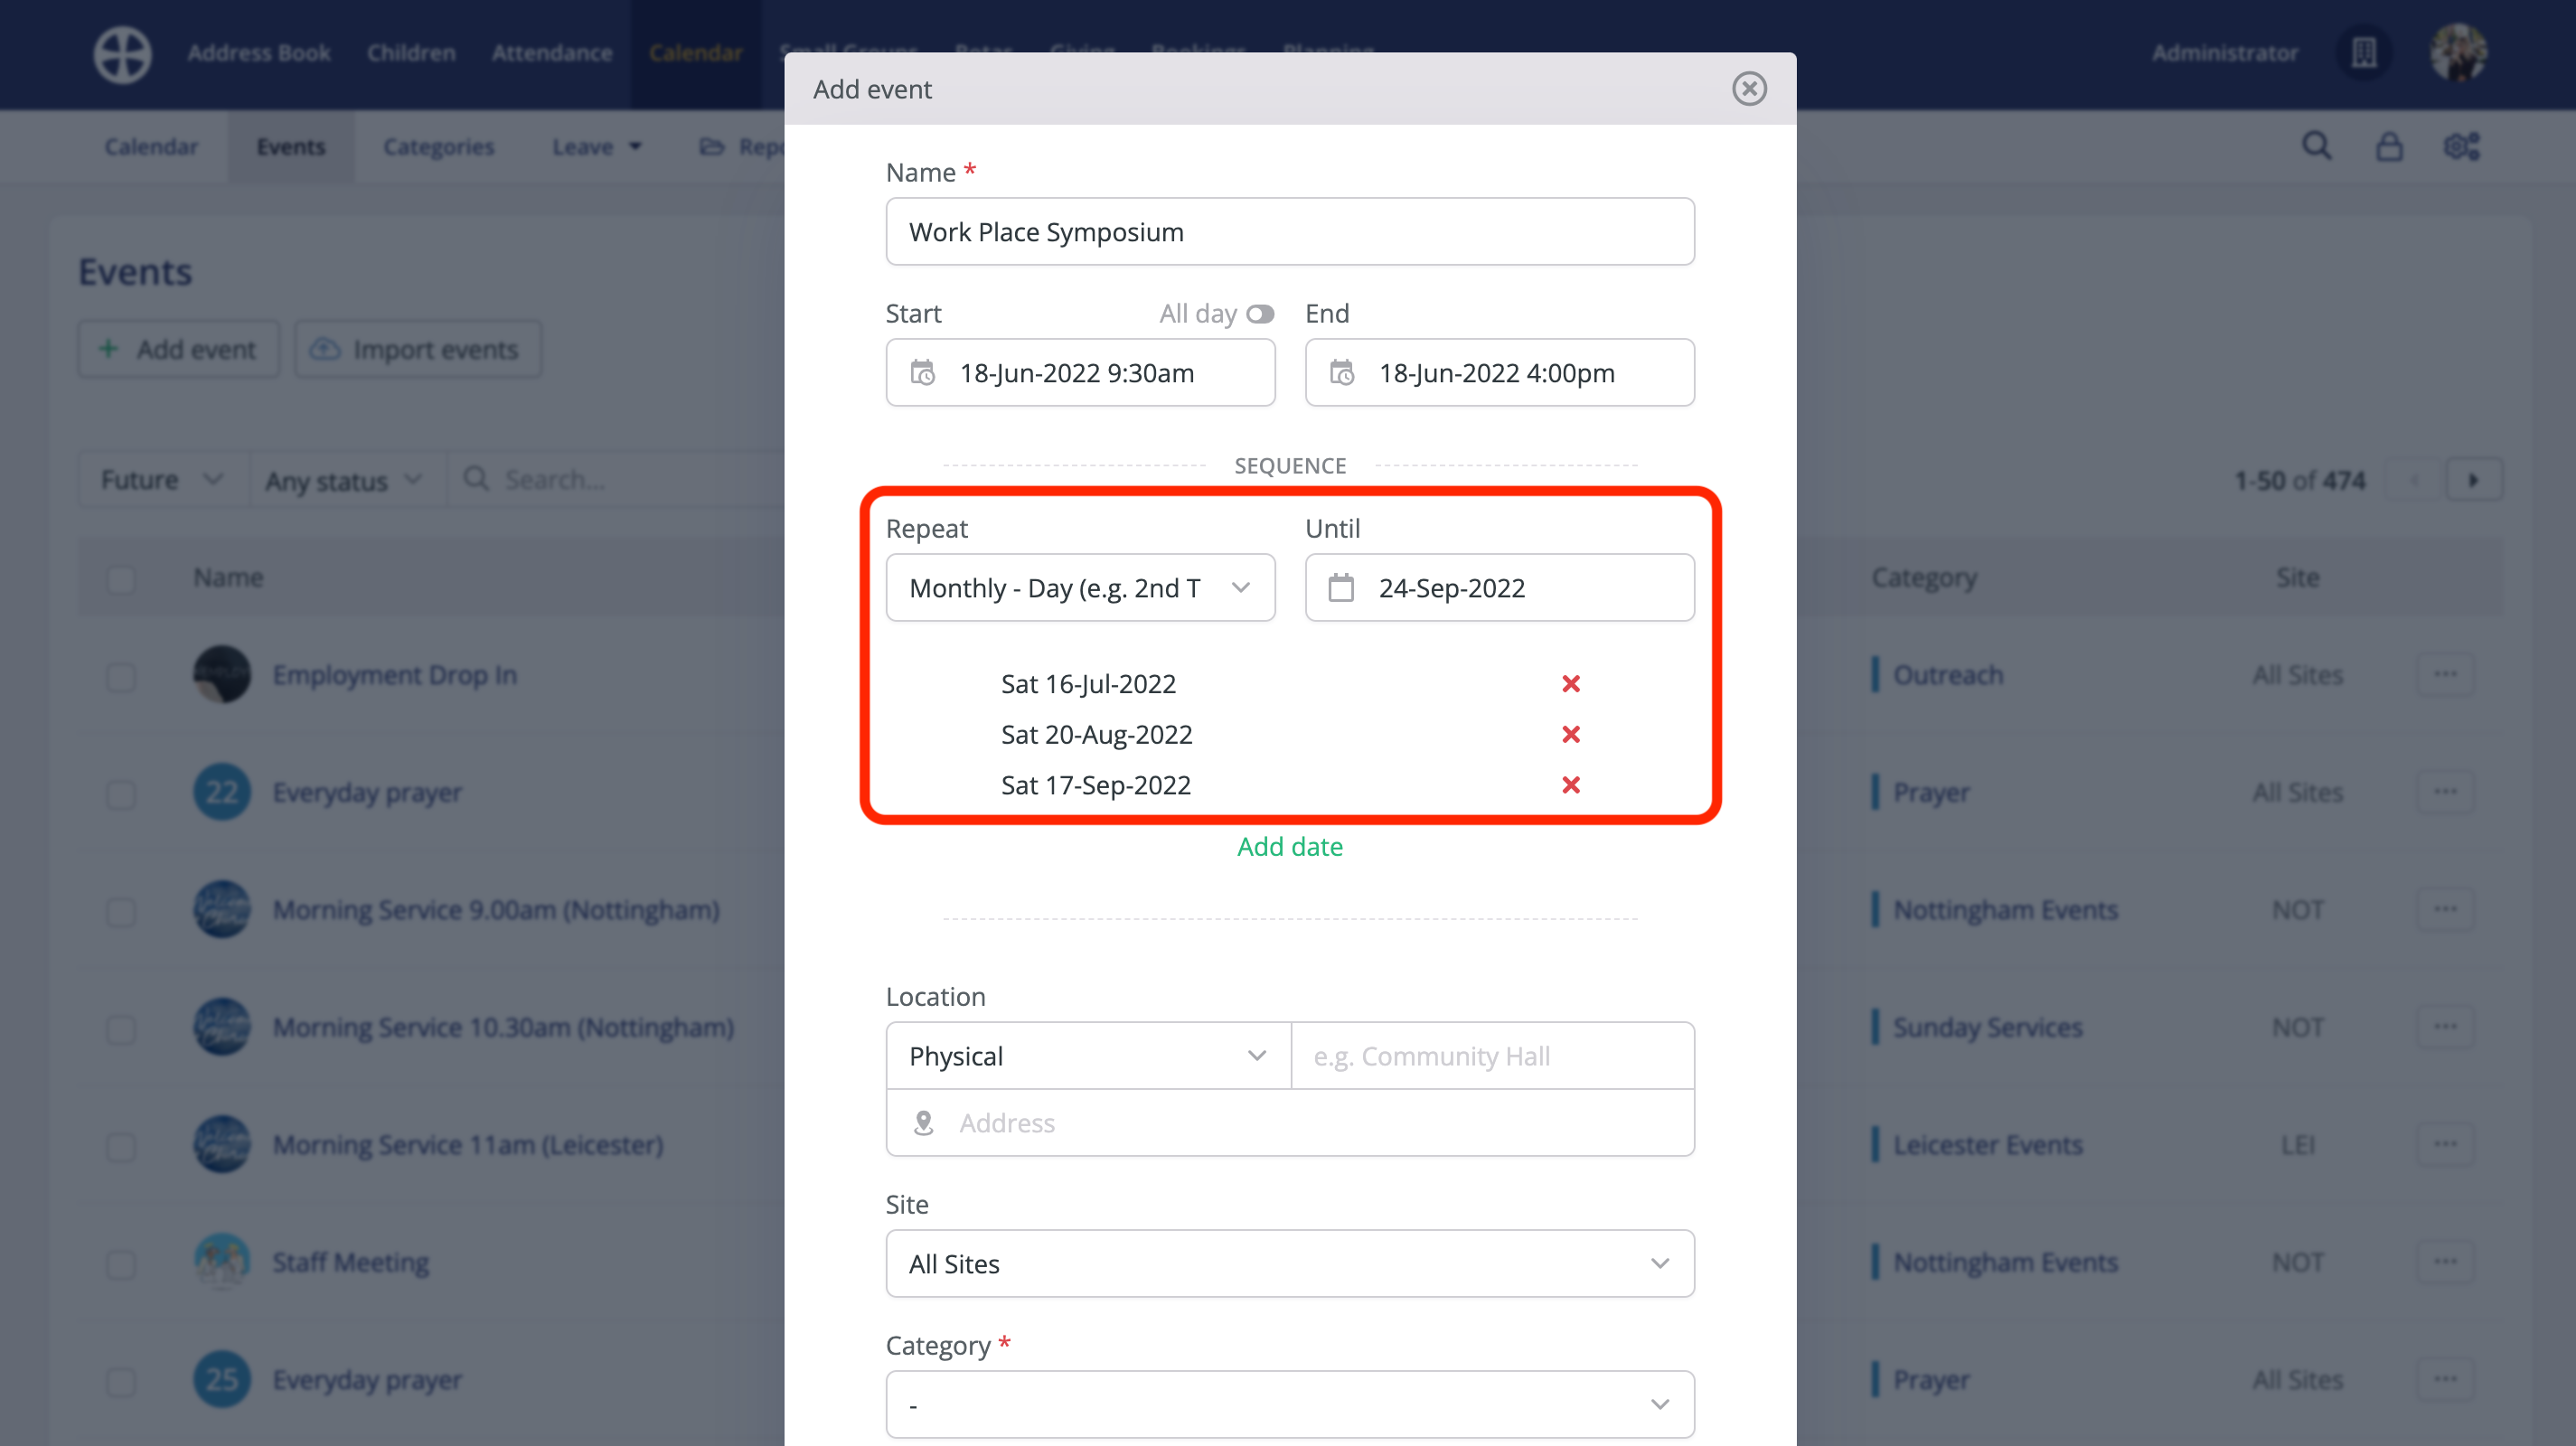Click inside the event Name input field

1289,231
